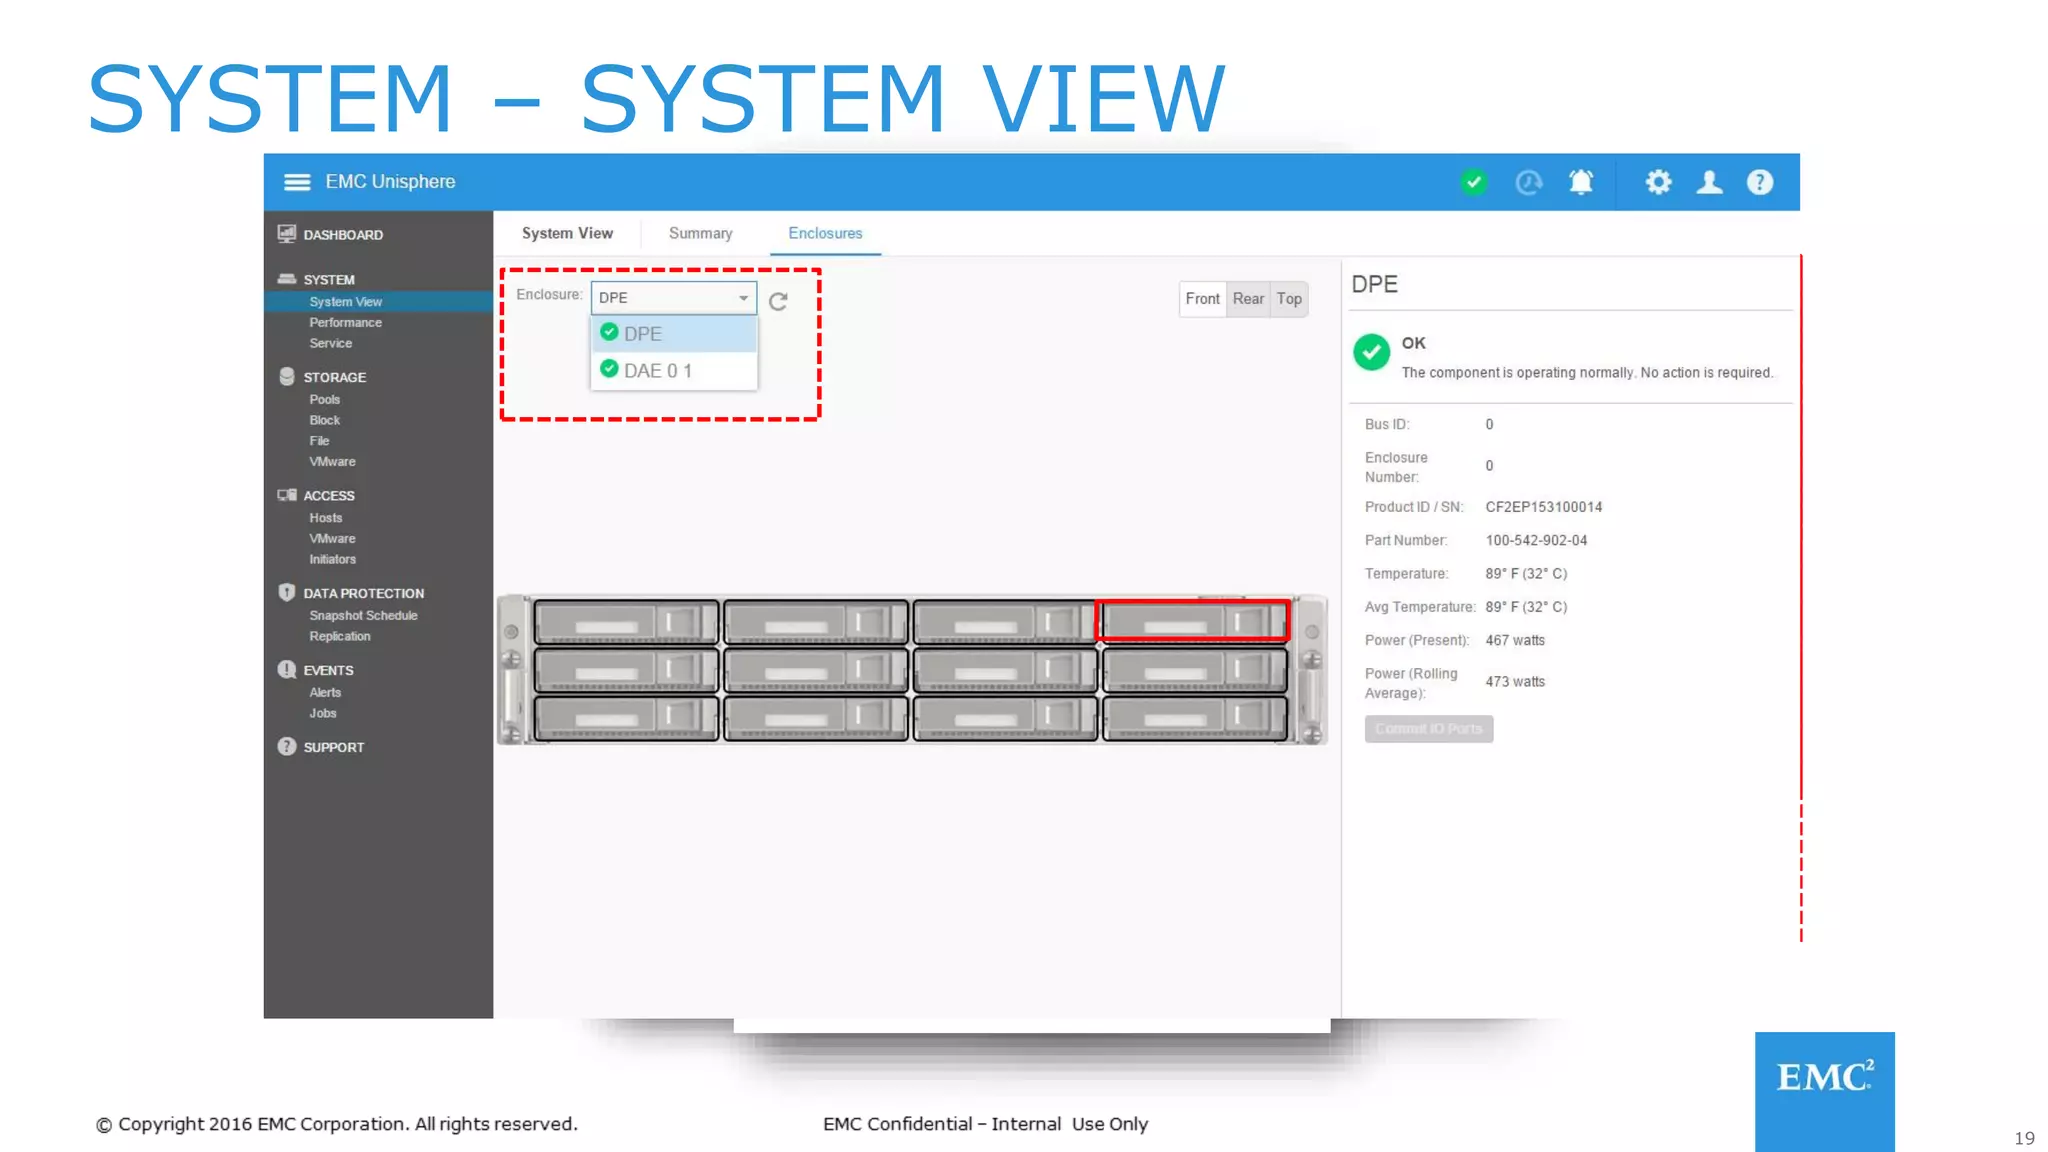Viewport: 2048px width, 1152px height.
Task: Show the Rear enclosure view
Action: click(x=1248, y=299)
